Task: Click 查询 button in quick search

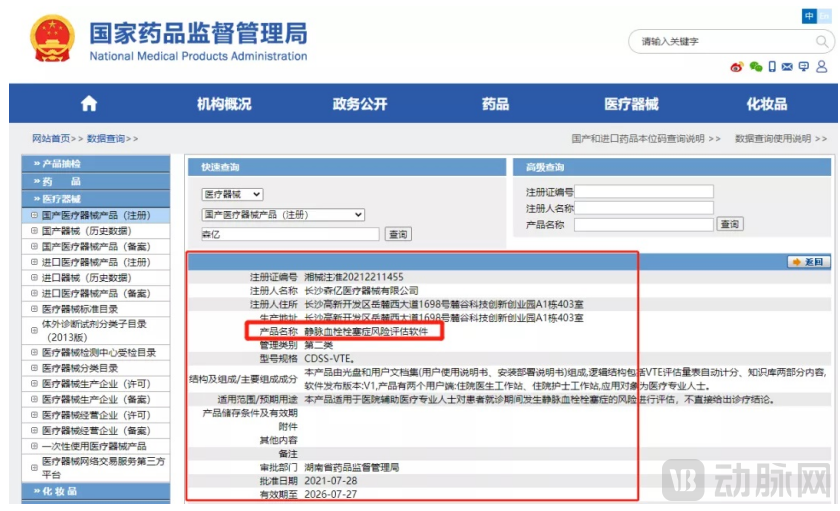Action: pos(398,234)
